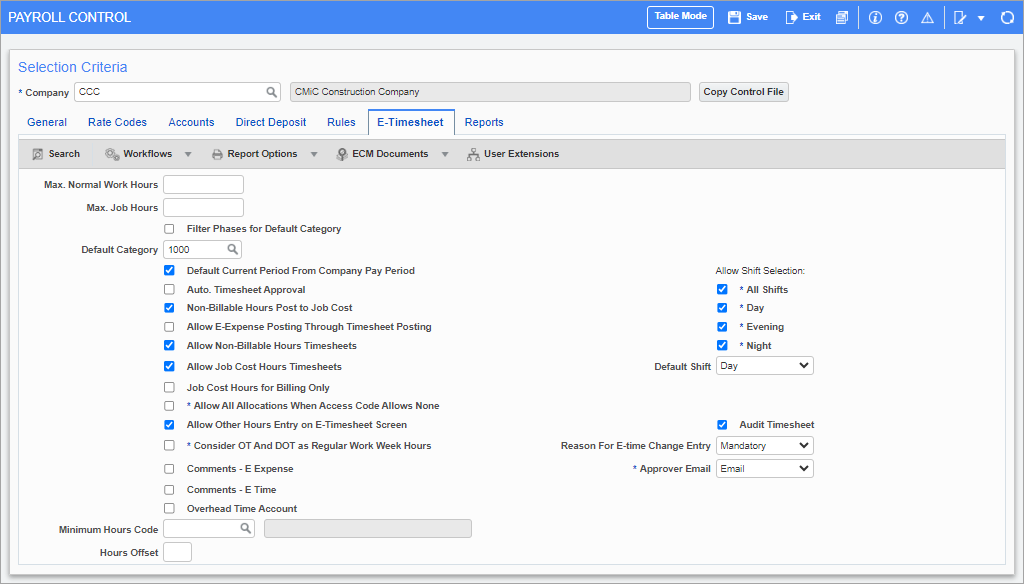This screenshot has height=584, width=1024.
Task: Click the refresh icon in header
Action: (x=1007, y=18)
